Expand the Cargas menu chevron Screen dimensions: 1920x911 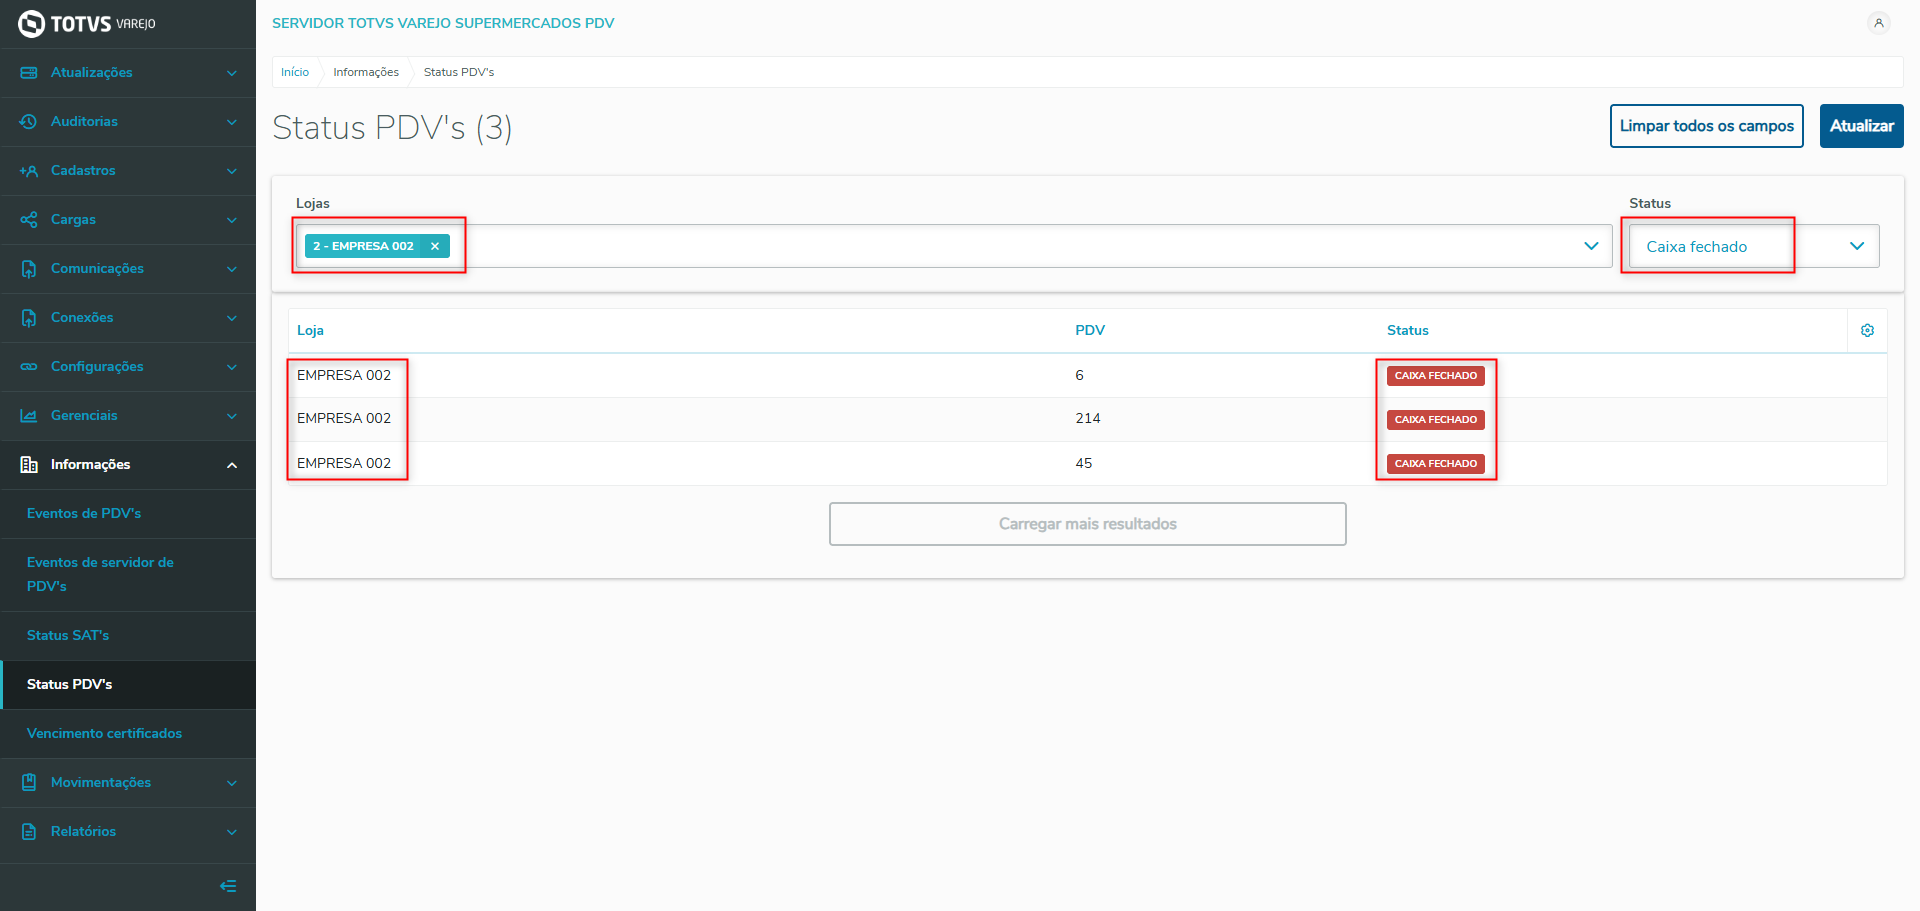(x=232, y=220)
